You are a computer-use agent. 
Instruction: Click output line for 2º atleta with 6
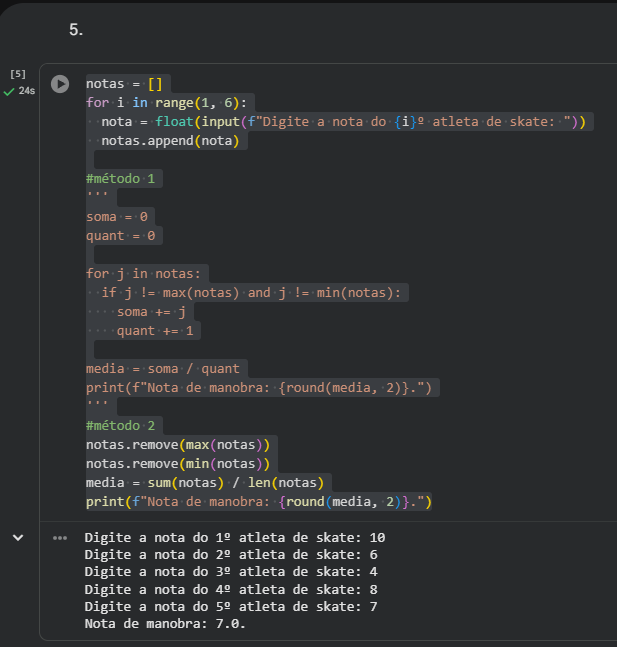[x=231, y=555]
